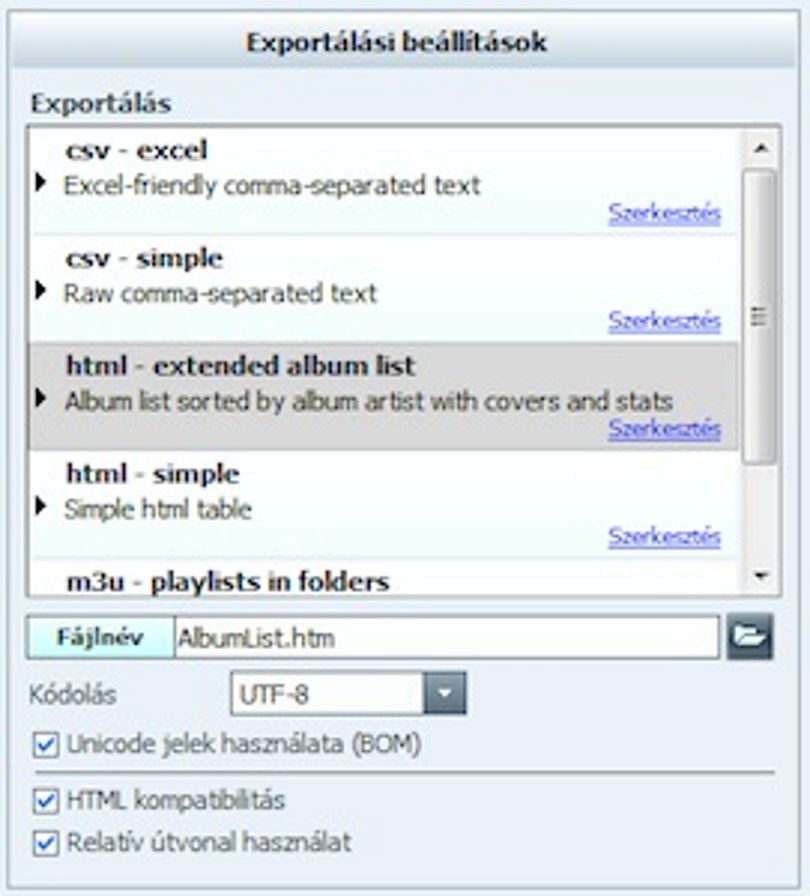The image size is (810, 896).
Task: Click the scrollbar down arrow
Action: click(760, 575)
